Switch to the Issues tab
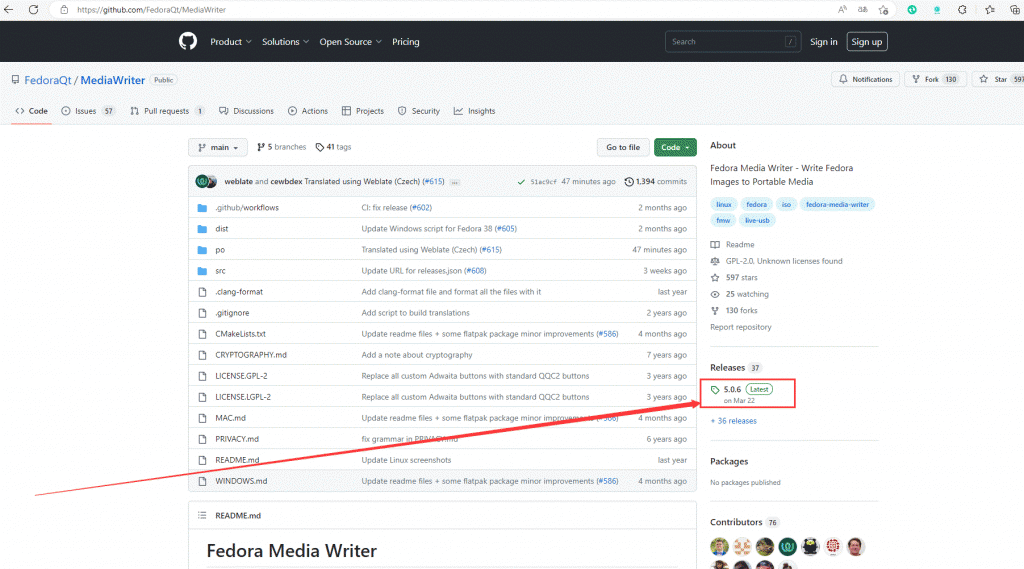 (x=87, y=111)
